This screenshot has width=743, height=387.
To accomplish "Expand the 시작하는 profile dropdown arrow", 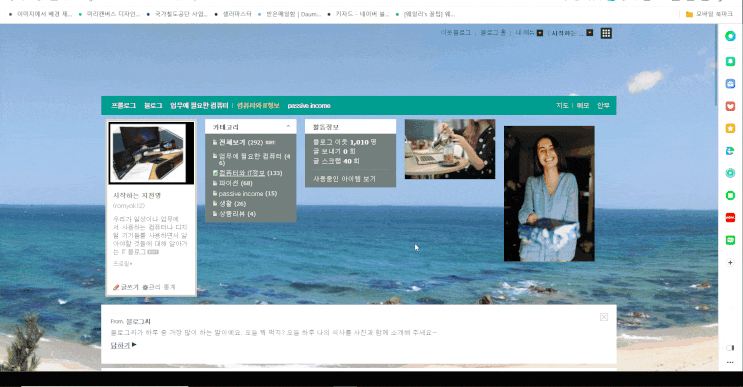I will 589,33.
